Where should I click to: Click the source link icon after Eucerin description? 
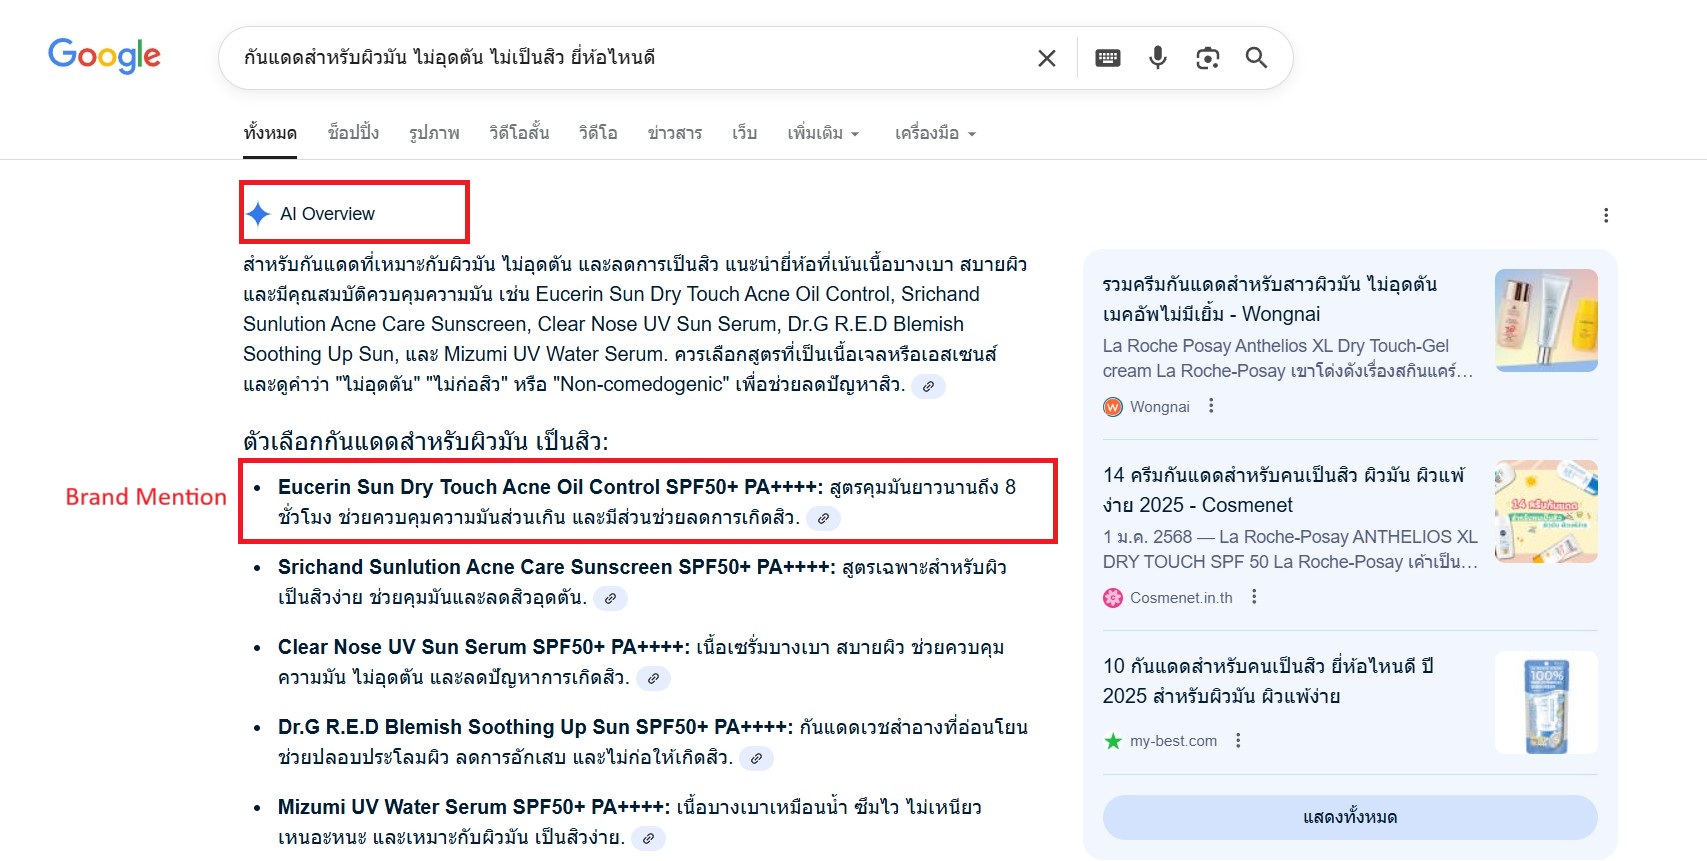[x=823, y=518]
